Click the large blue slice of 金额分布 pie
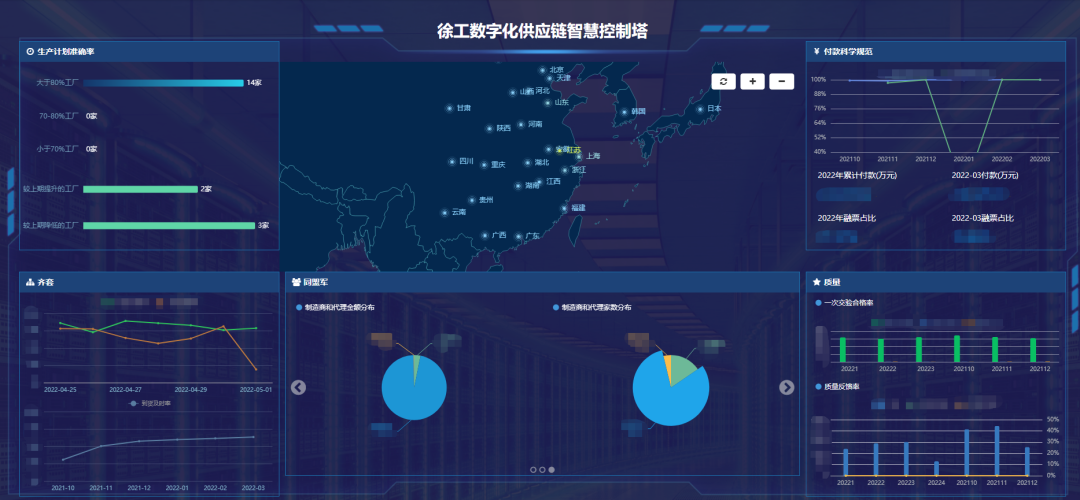The width and height of the screenshot is (1080, 500). point(413,393)
